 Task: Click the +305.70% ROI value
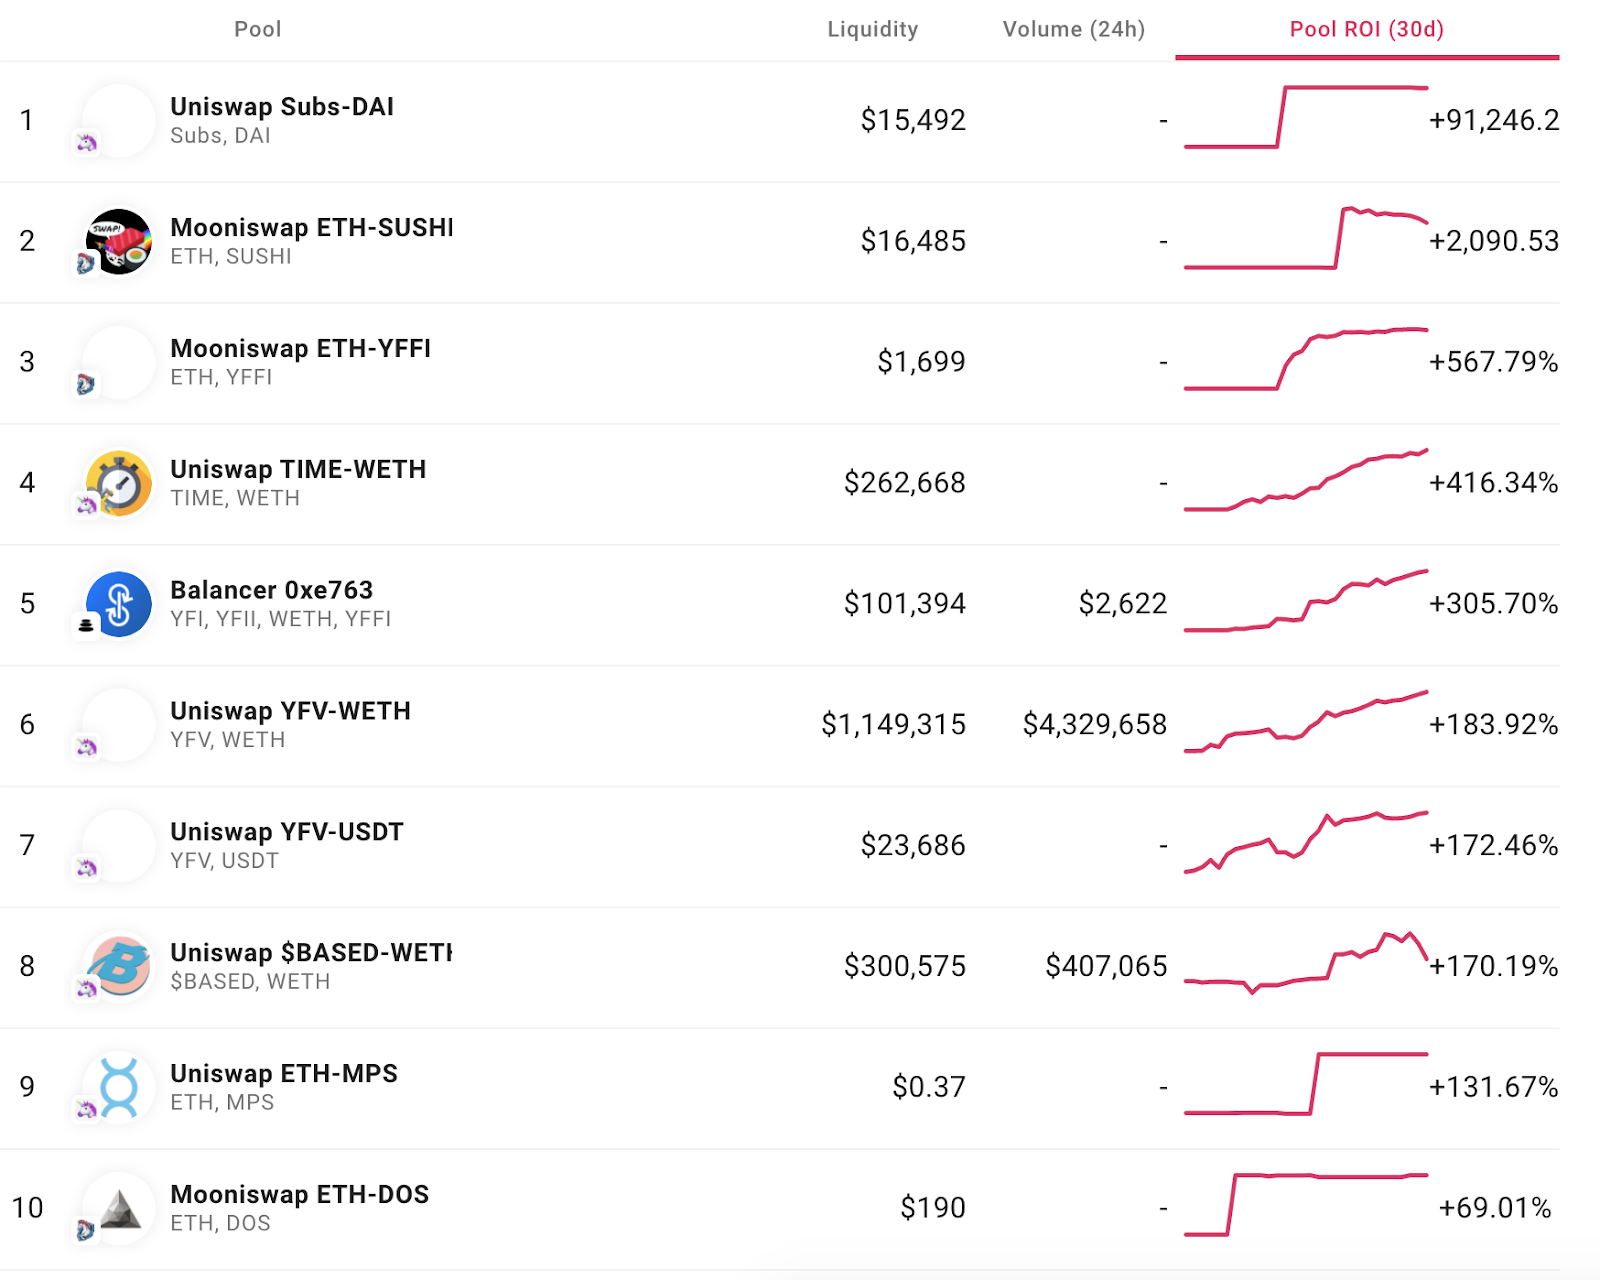click(x=1493, y=604)
